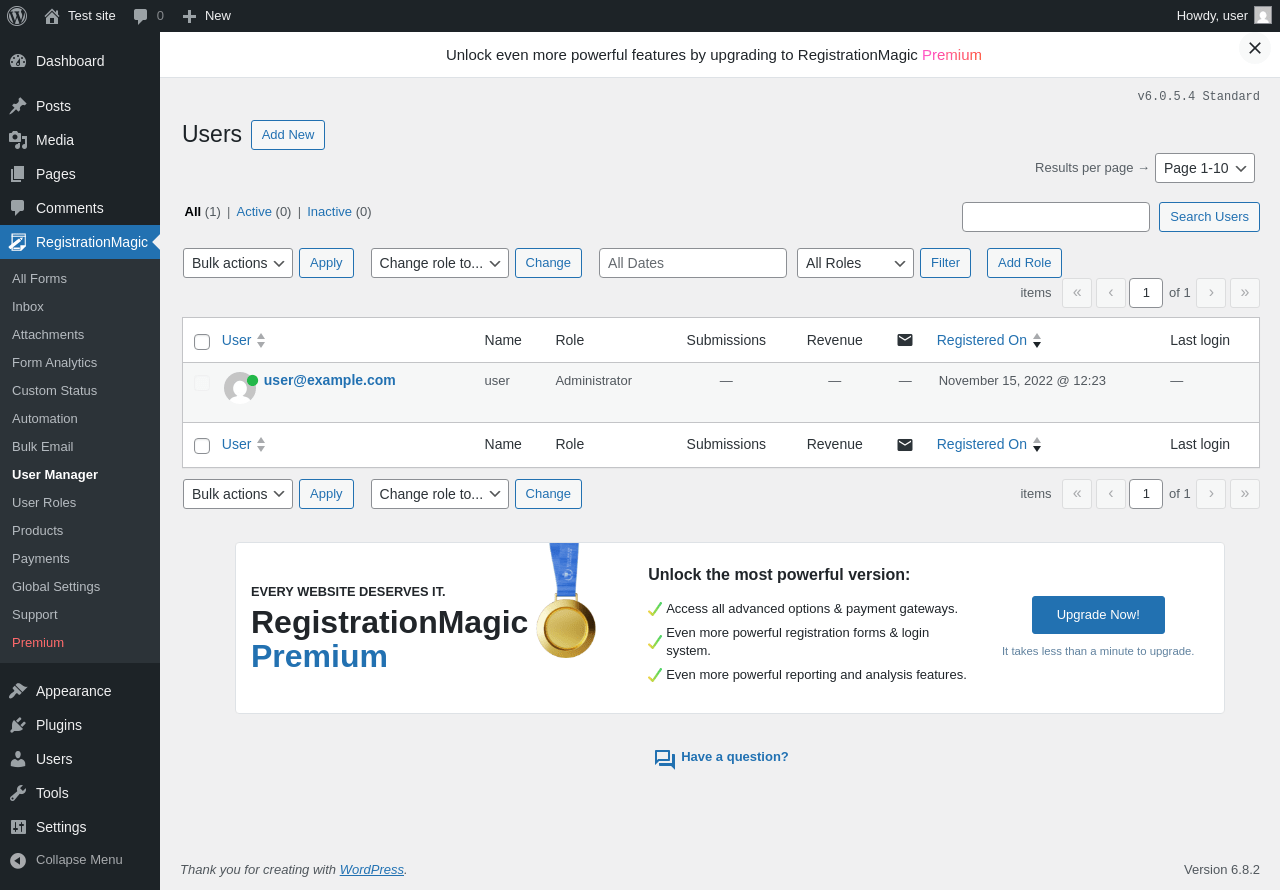Click email envelope icon in table header

click(x=905, y=340)
